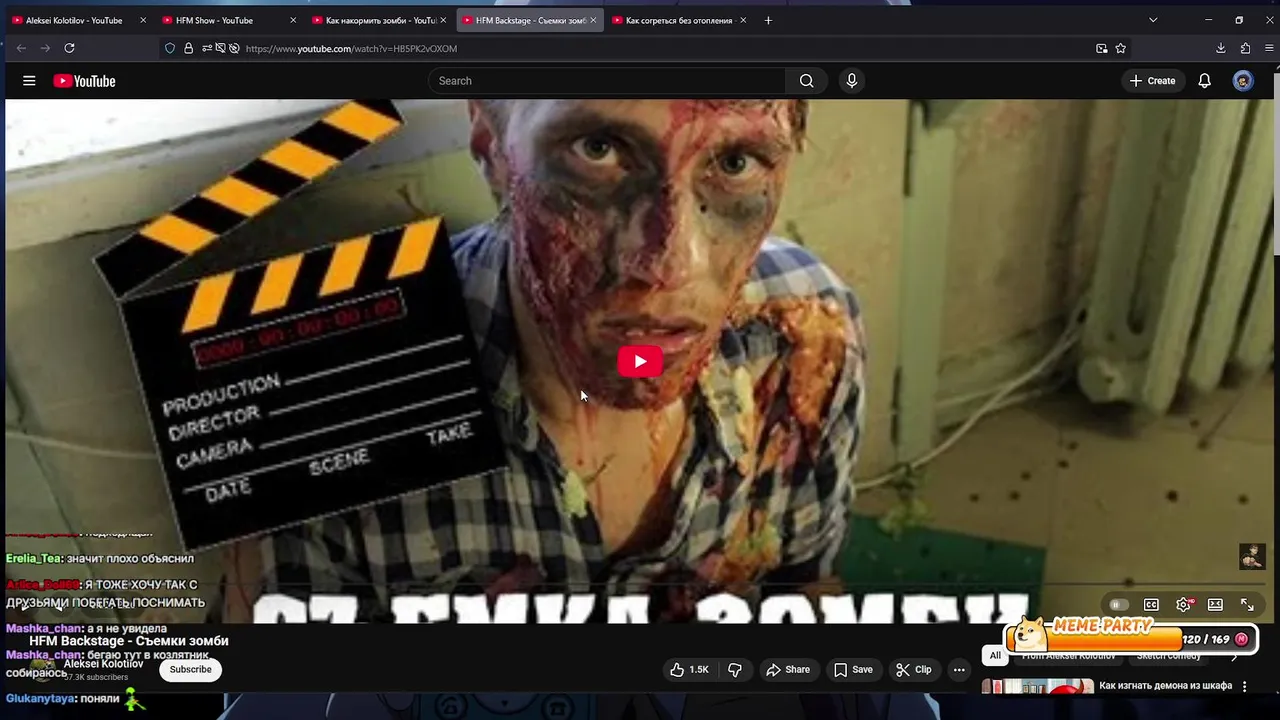Toggle CC subtitles in the player
The width and height of the screenshot is (1280, 720).
[x=1151, y=605]
